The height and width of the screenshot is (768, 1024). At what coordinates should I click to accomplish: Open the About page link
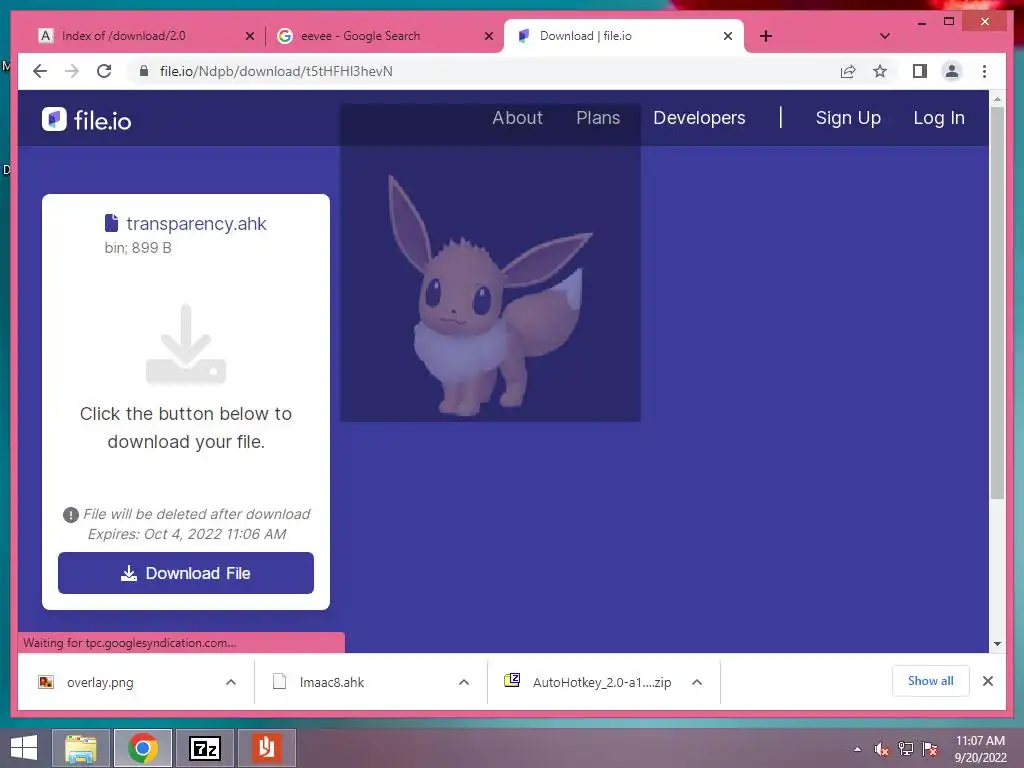coord(517,118)
